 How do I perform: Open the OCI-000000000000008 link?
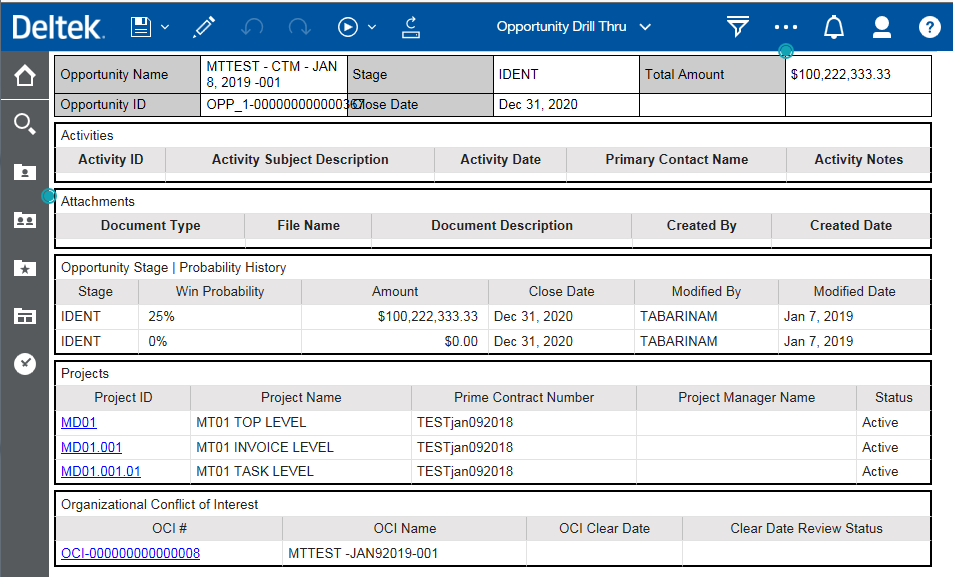pos(131,553)
